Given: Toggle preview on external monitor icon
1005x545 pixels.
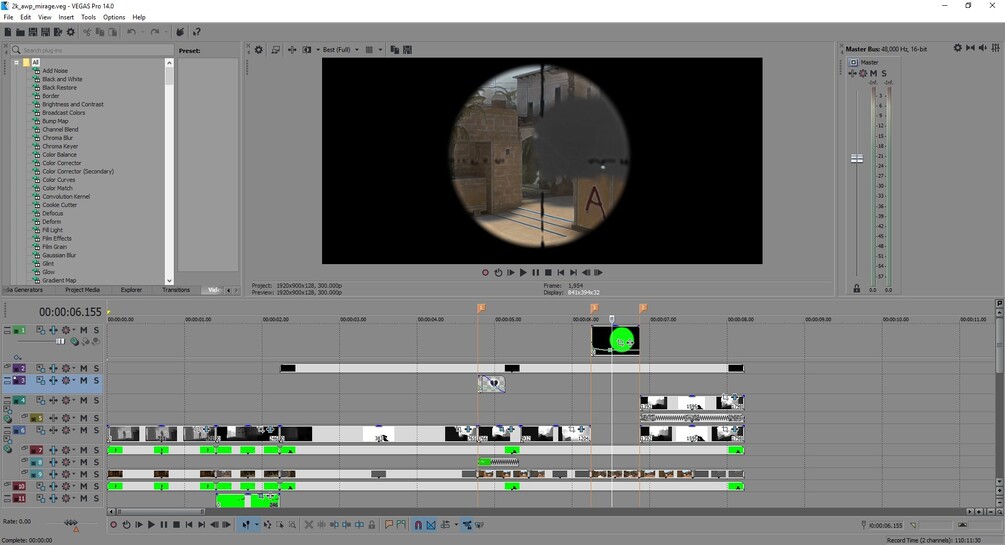Looking at the screenshot, I should (276, 49).
